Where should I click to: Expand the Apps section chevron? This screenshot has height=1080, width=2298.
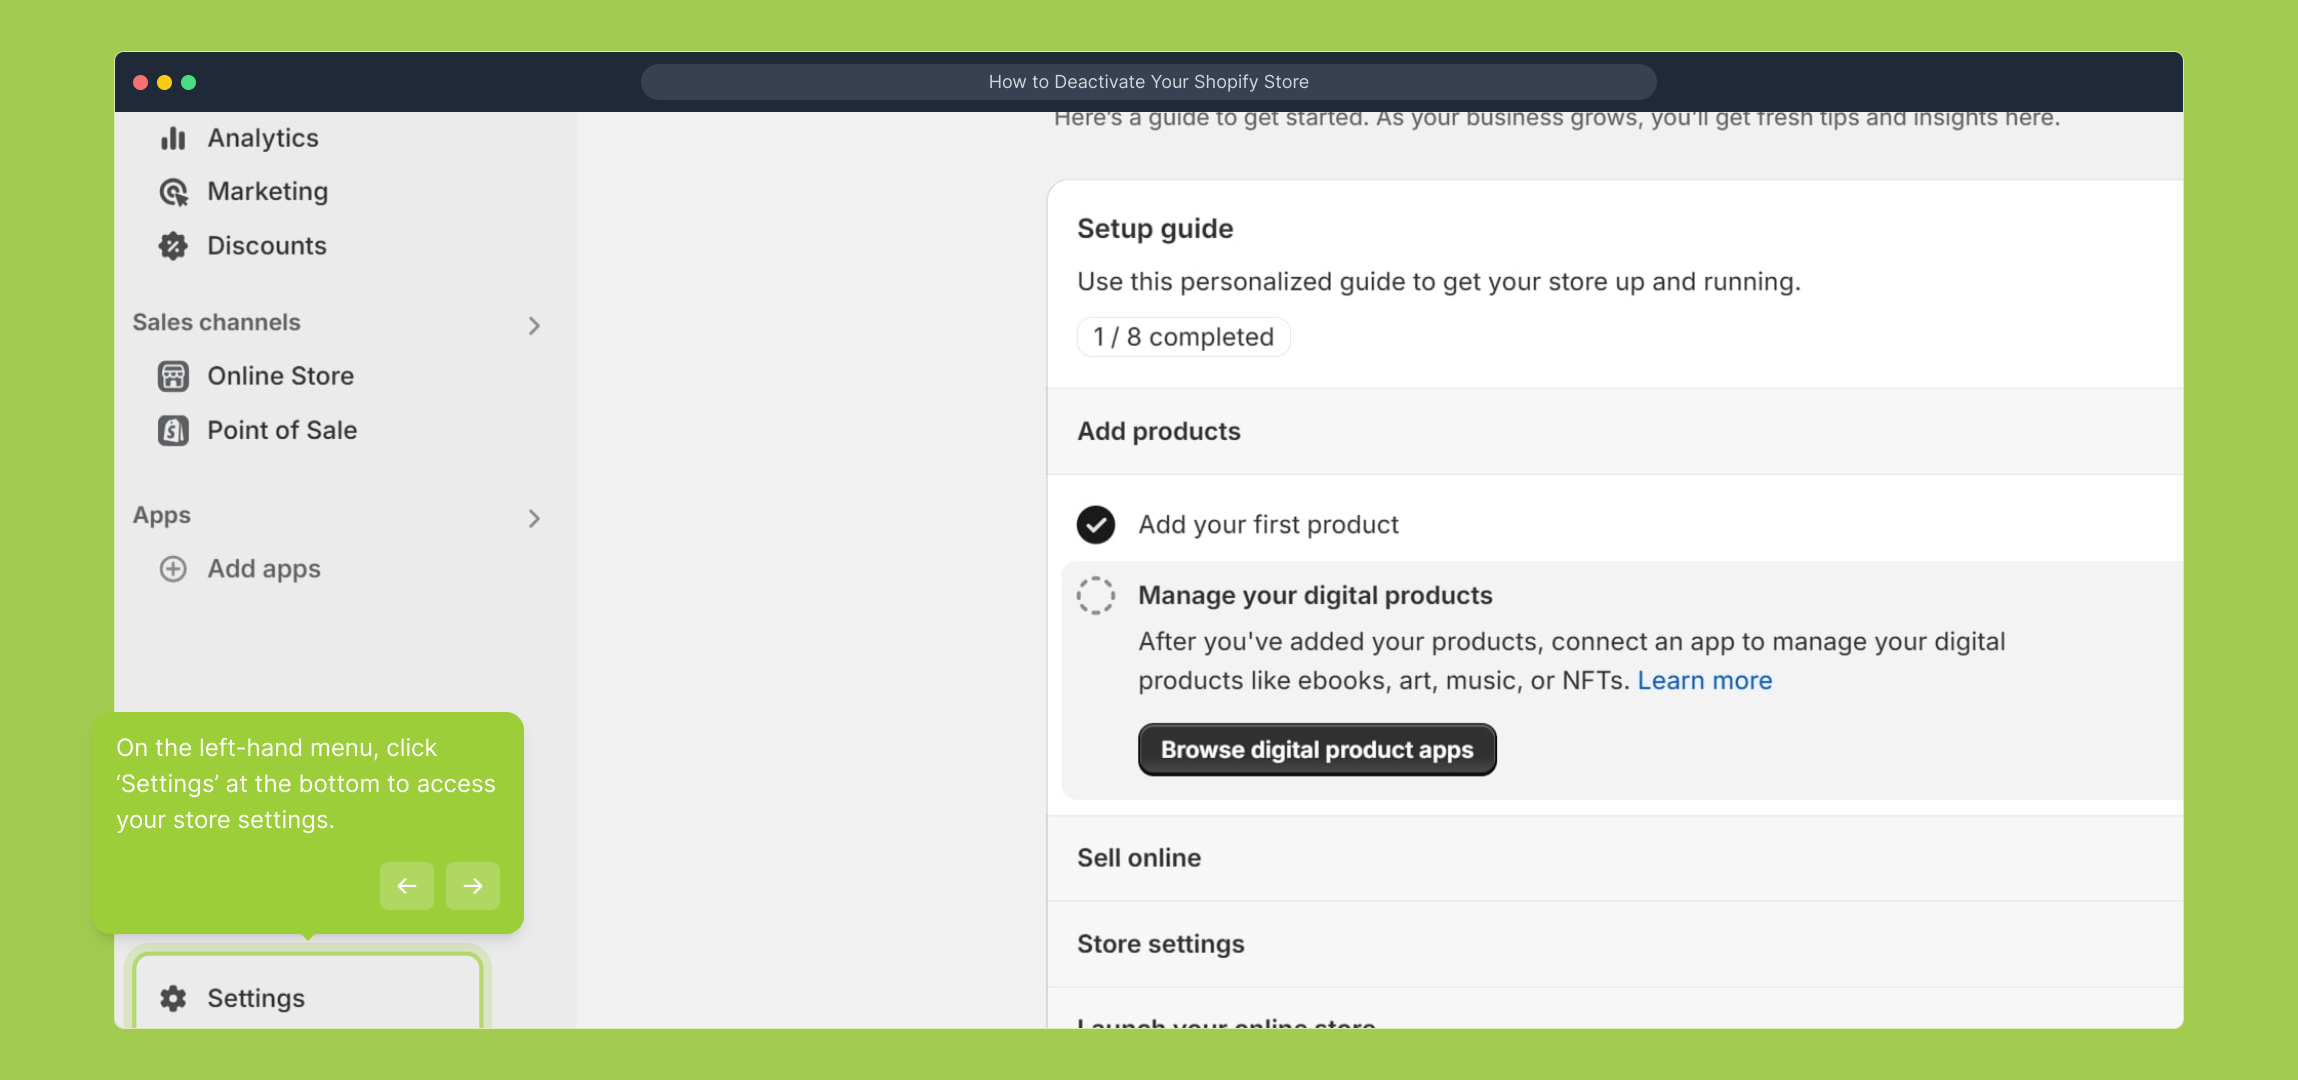[x=534, y=518]
